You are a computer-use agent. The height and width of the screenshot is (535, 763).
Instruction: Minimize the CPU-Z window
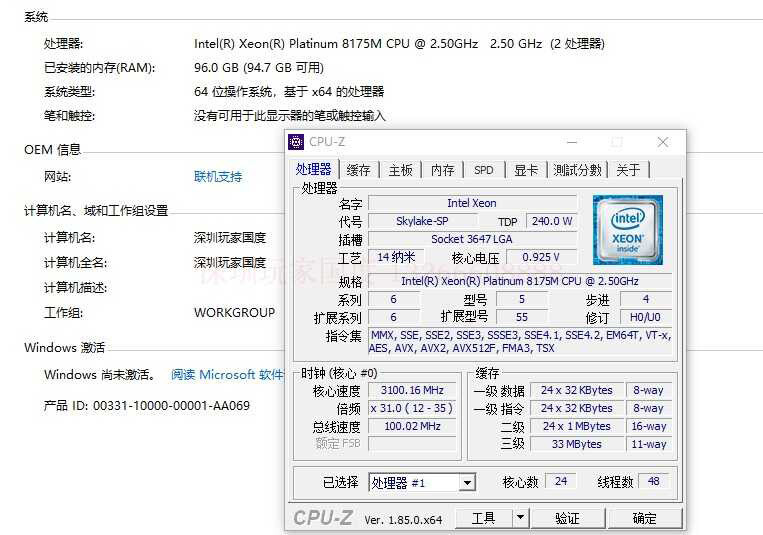[572, 142]
